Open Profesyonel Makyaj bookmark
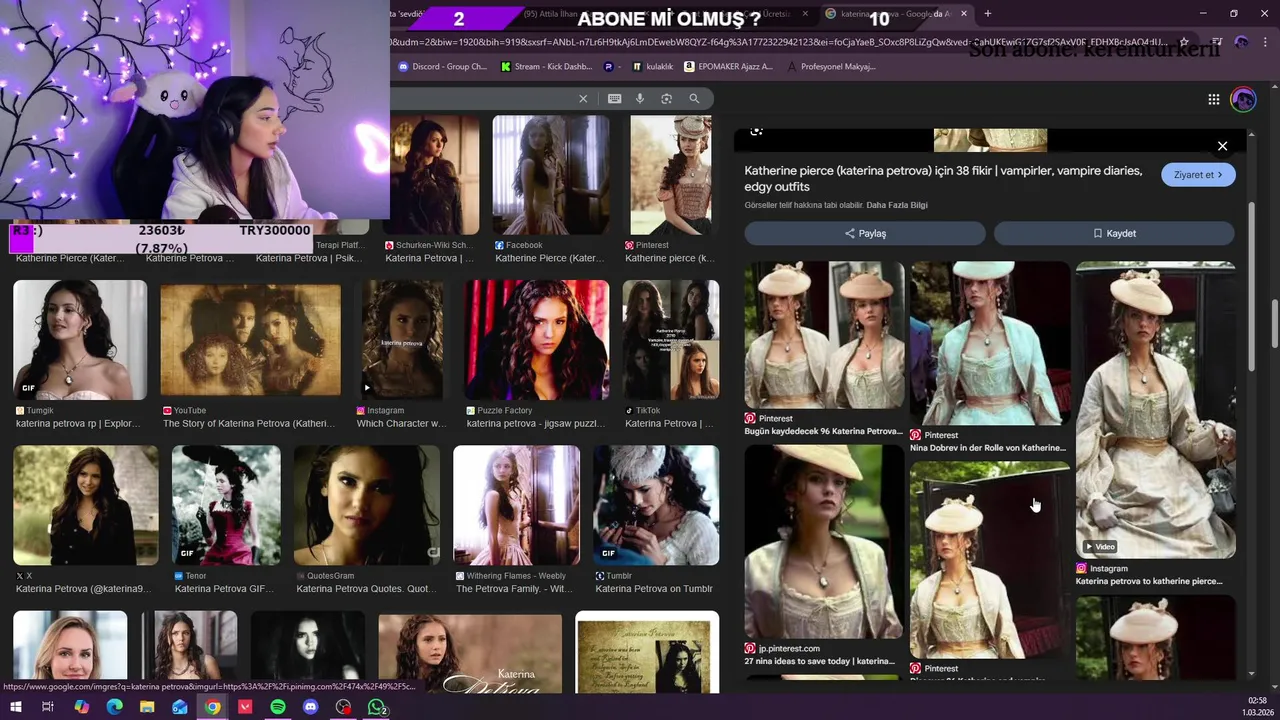Image resolution: width=1280 pixels, height=720 pixels. tap(831, 67)
